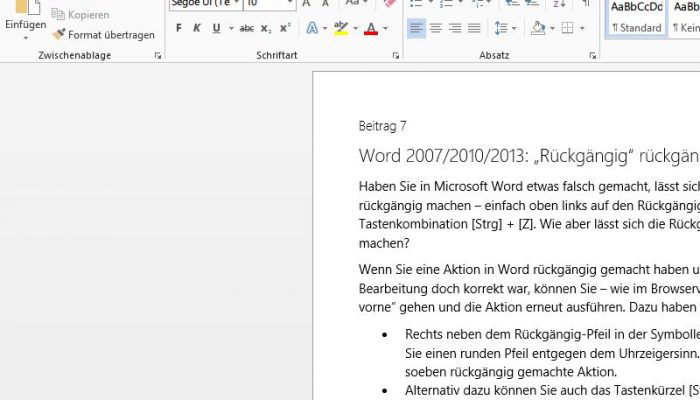The width and height of the screenshot is (700, 400).
Task: Click the 'Beitrag 7' text line
Action: point(383,126)
